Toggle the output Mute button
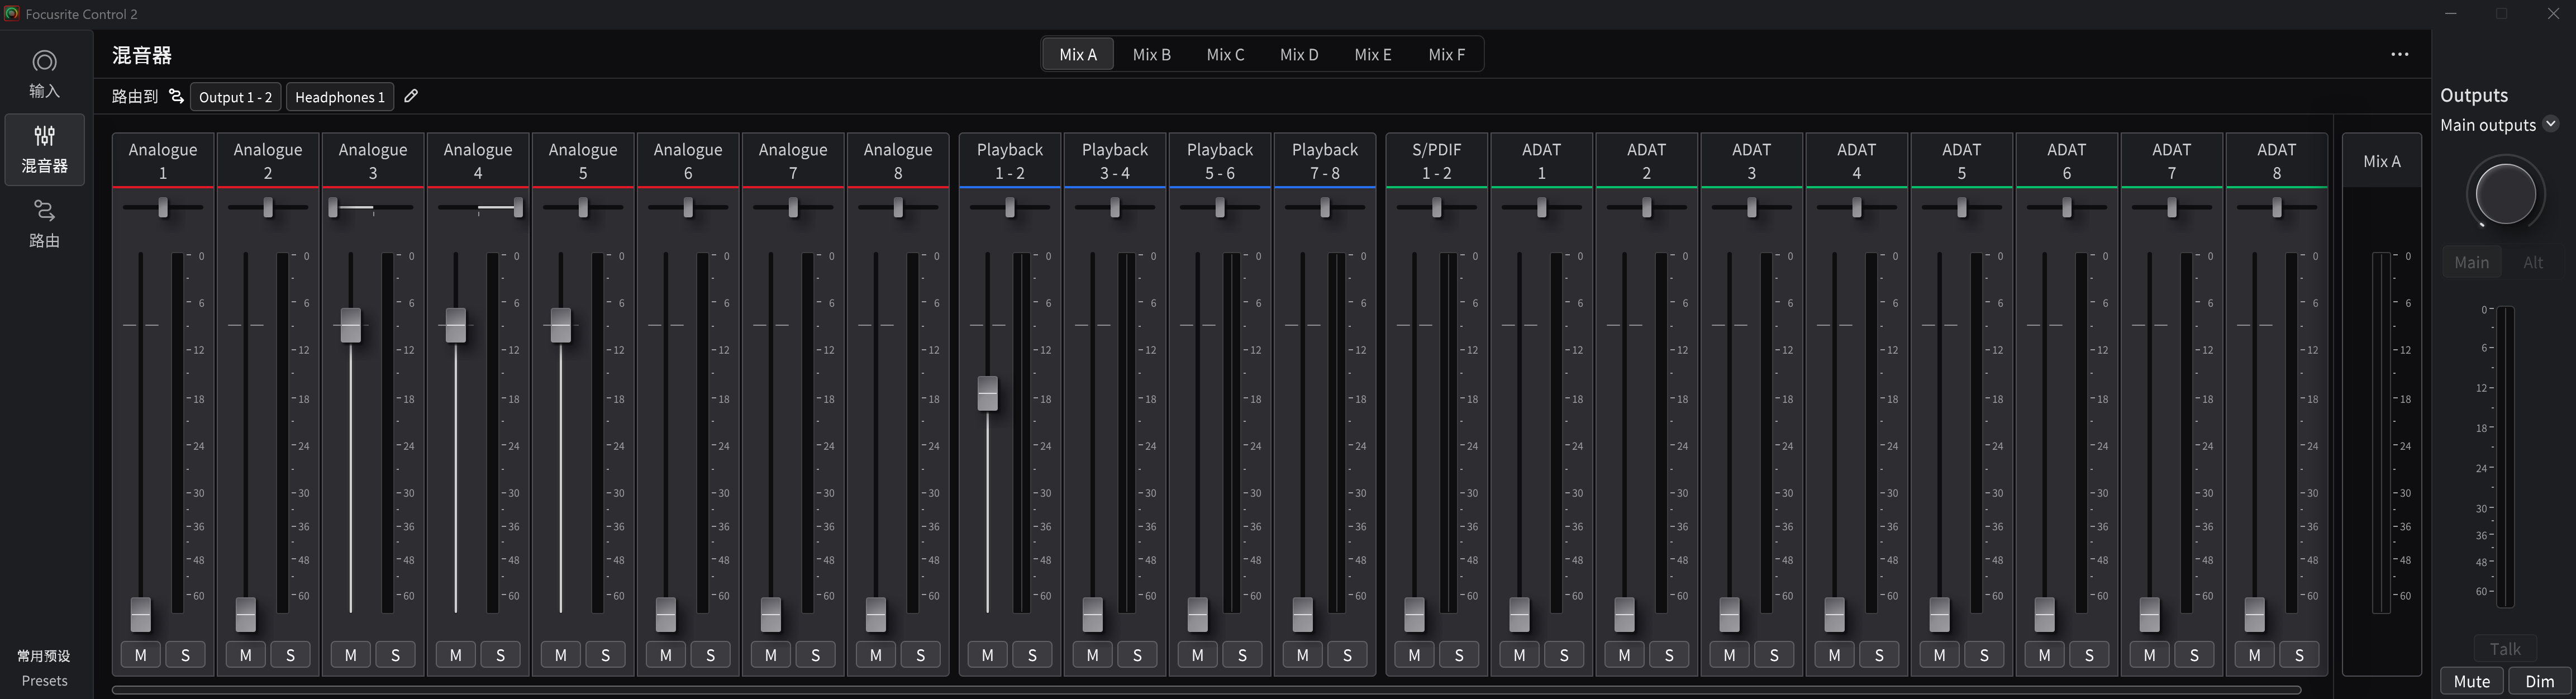2576x699 pixels. [2471, 681]
